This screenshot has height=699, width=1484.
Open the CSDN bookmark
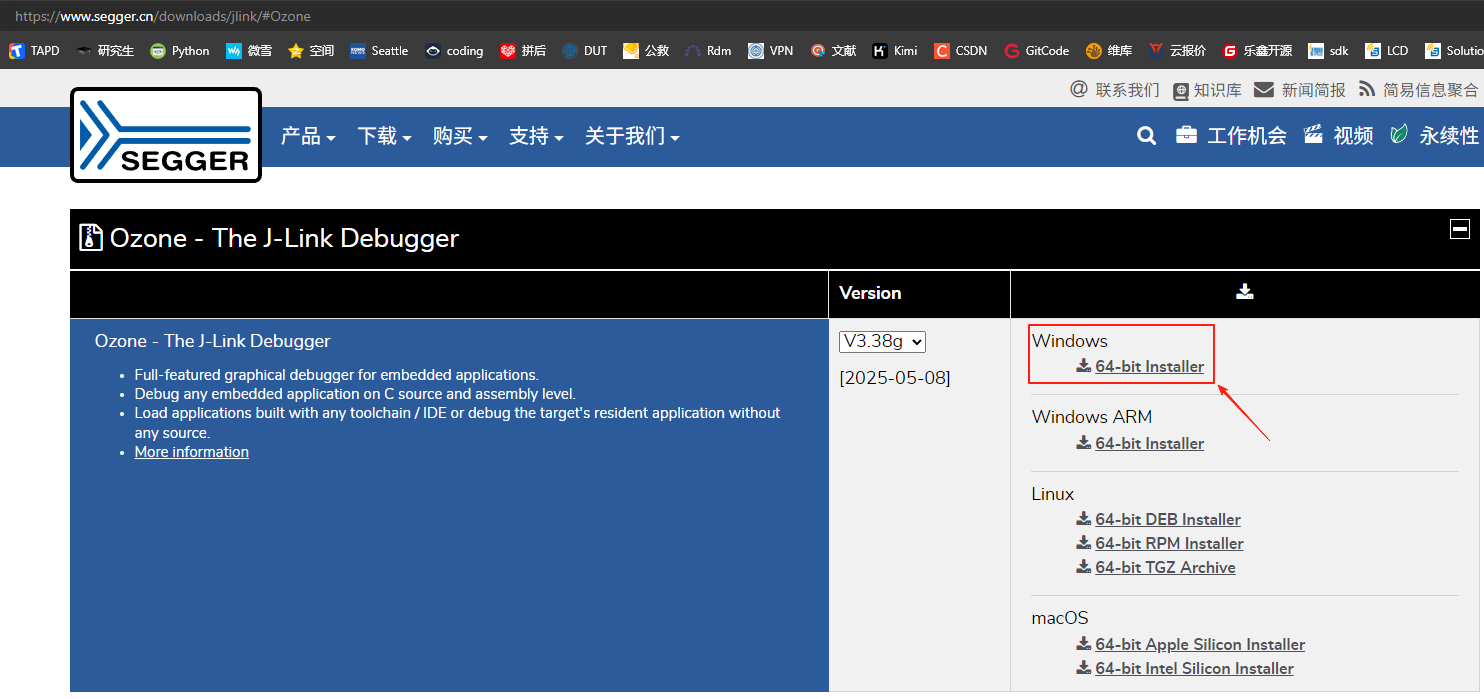tap(962, 50)
